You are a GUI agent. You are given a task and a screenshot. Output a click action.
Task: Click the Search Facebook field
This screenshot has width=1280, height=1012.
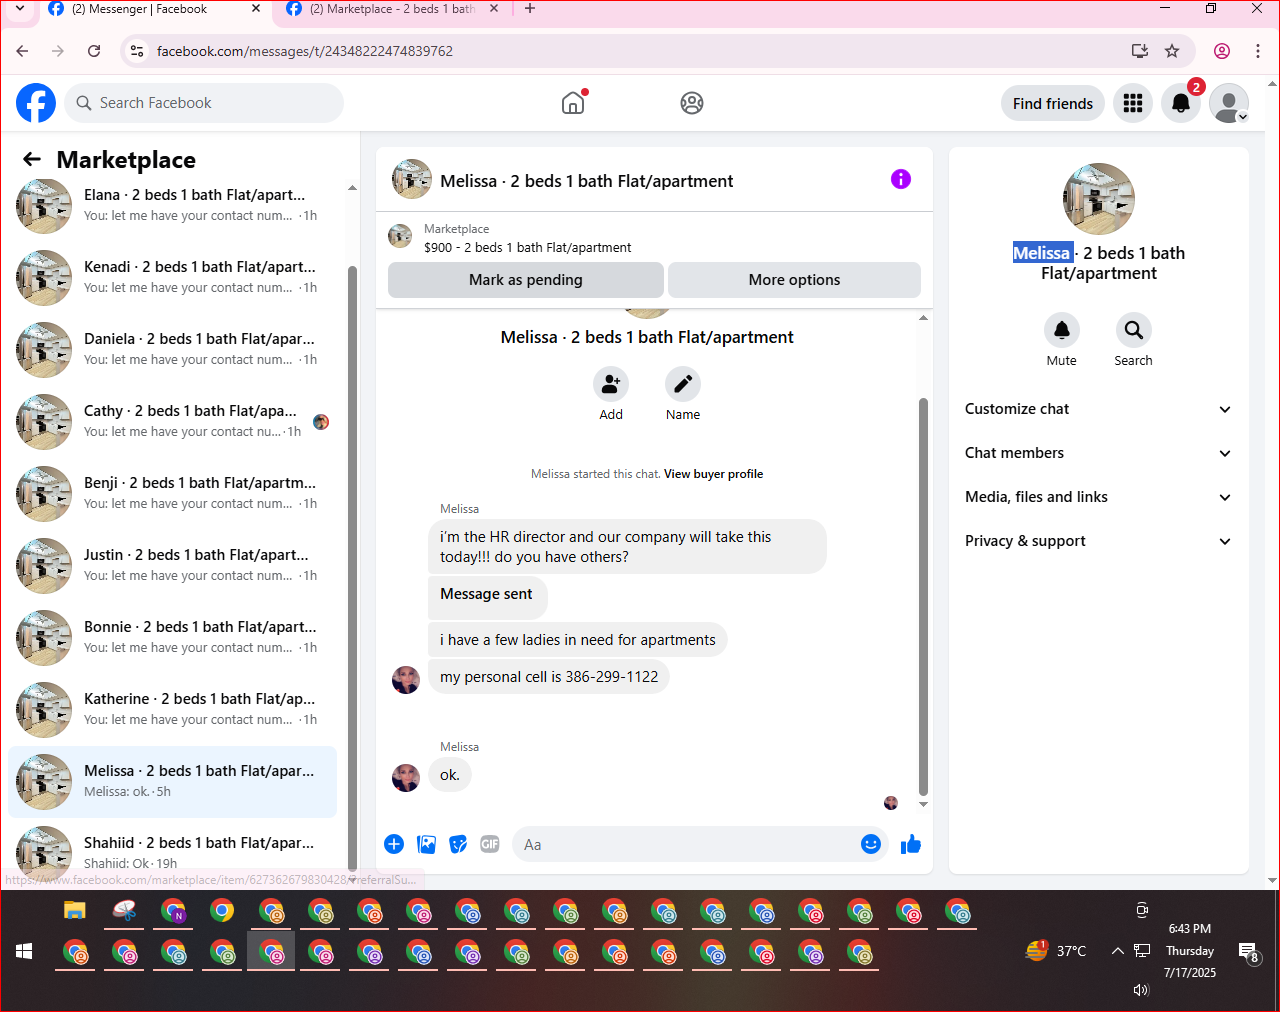pyautogui.click(x=205, y=103)
